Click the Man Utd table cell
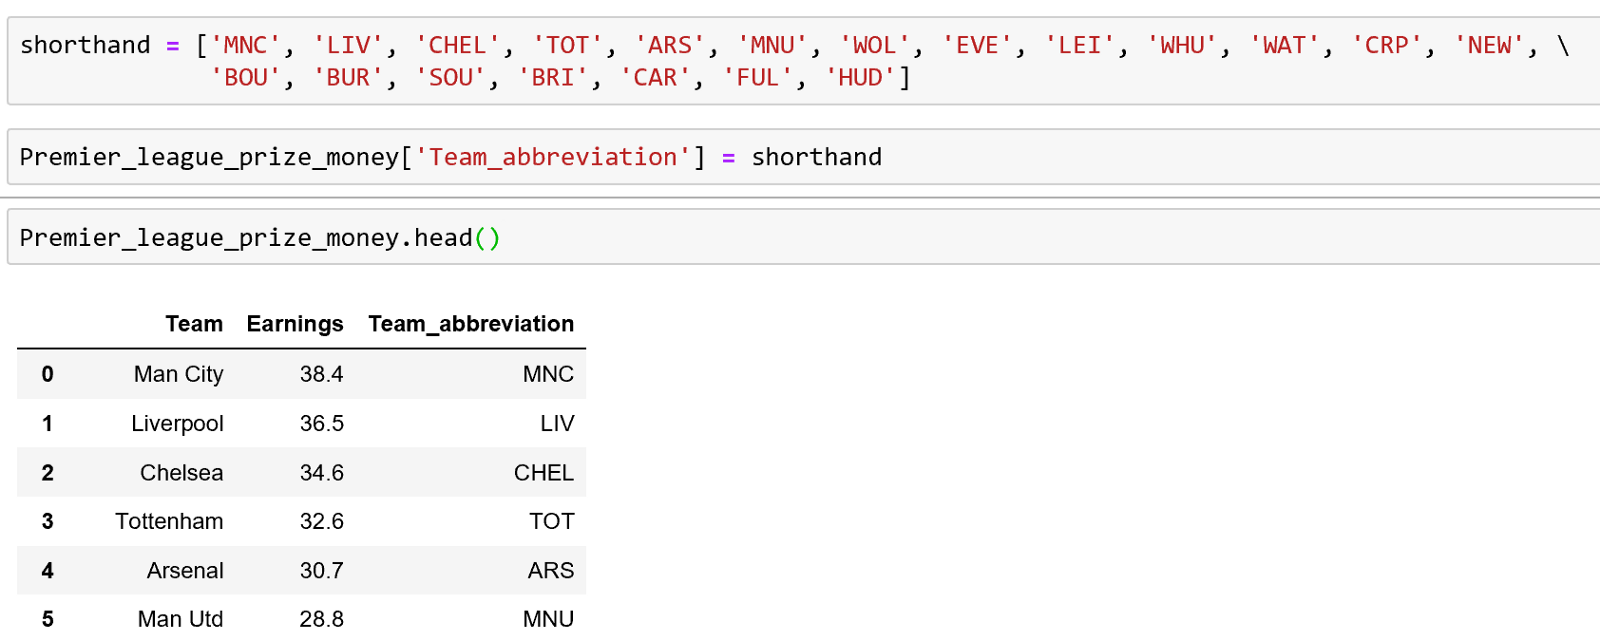1600x640 pixels. click(x=180, y=619)
